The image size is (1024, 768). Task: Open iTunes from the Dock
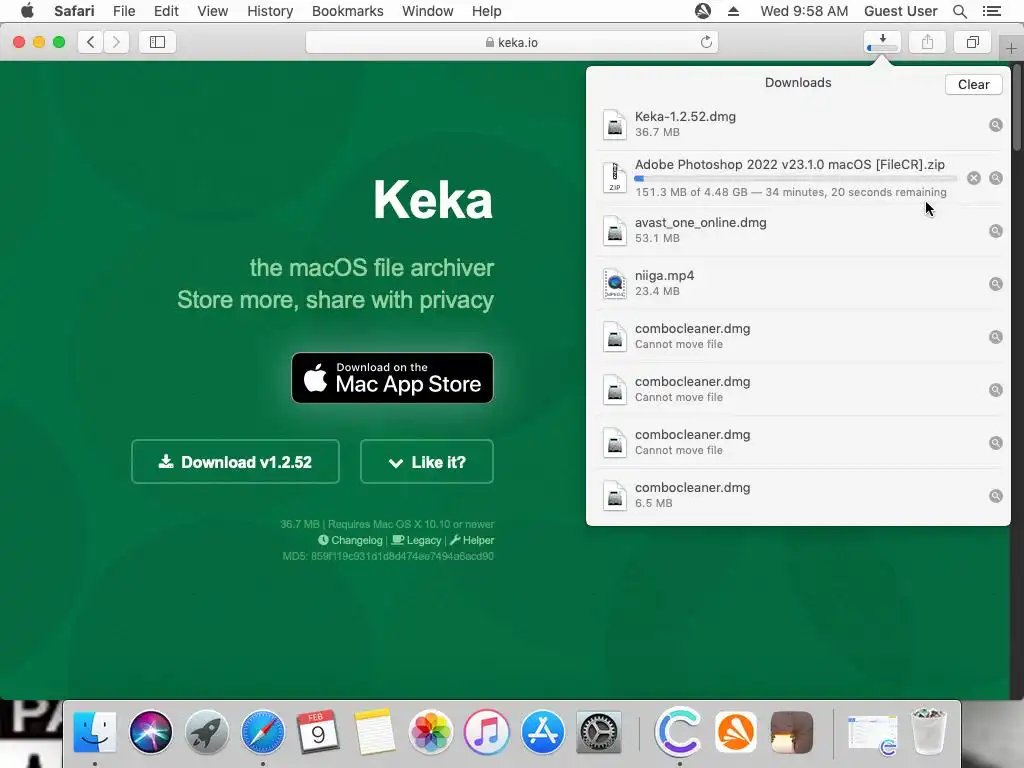click(486, 732)
